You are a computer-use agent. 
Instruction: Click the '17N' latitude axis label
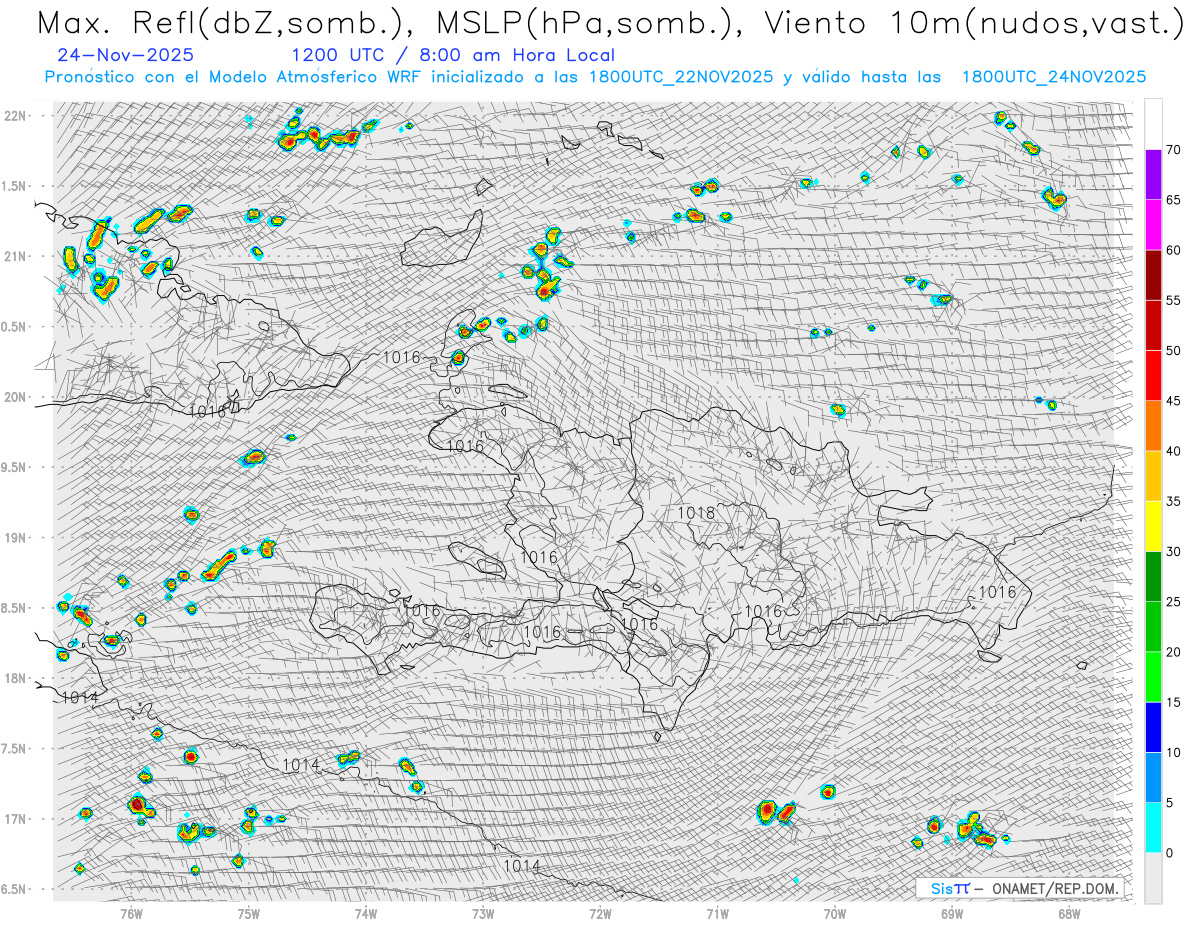tap(16, 819)
